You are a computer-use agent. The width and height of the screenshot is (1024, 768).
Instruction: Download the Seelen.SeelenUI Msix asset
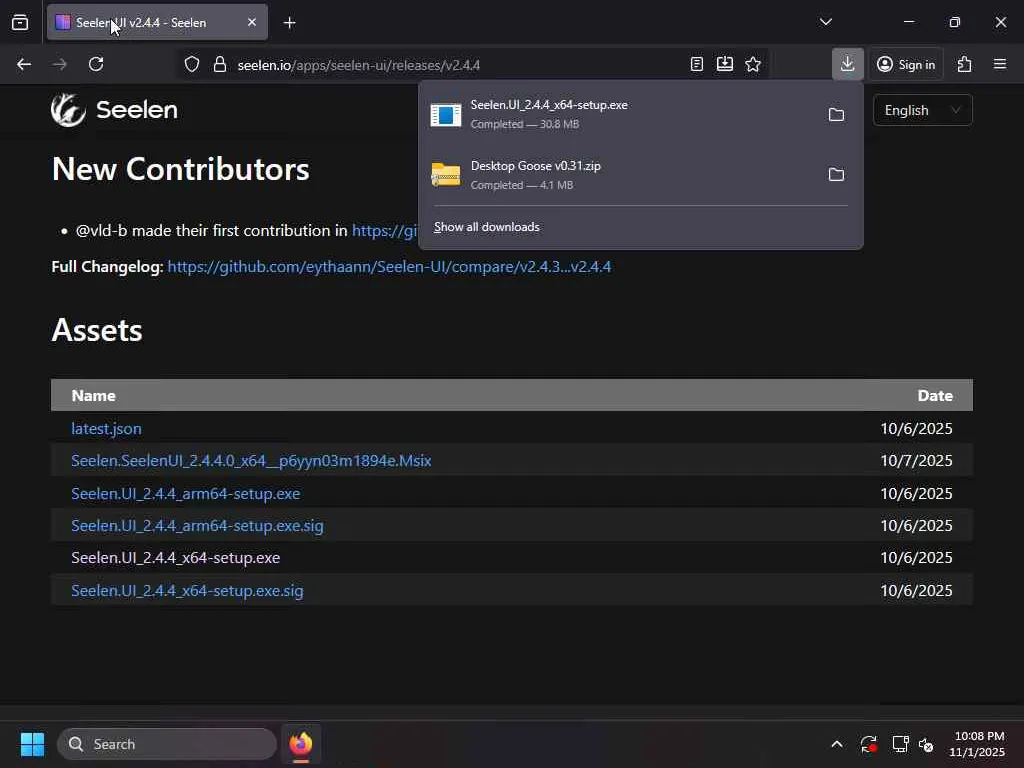coord(251,460)
